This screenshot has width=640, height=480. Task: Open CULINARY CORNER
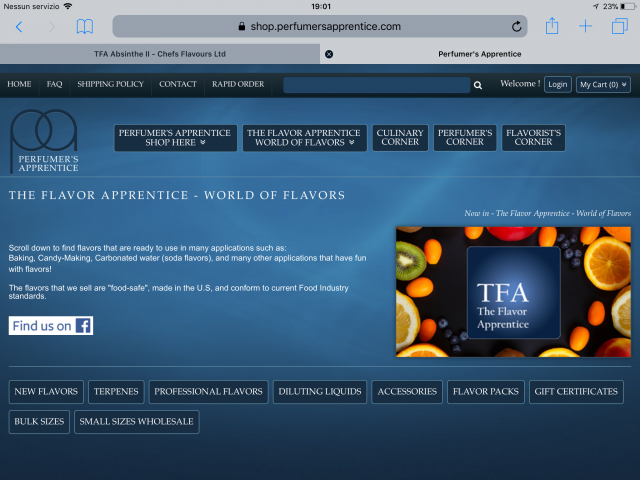400,138
